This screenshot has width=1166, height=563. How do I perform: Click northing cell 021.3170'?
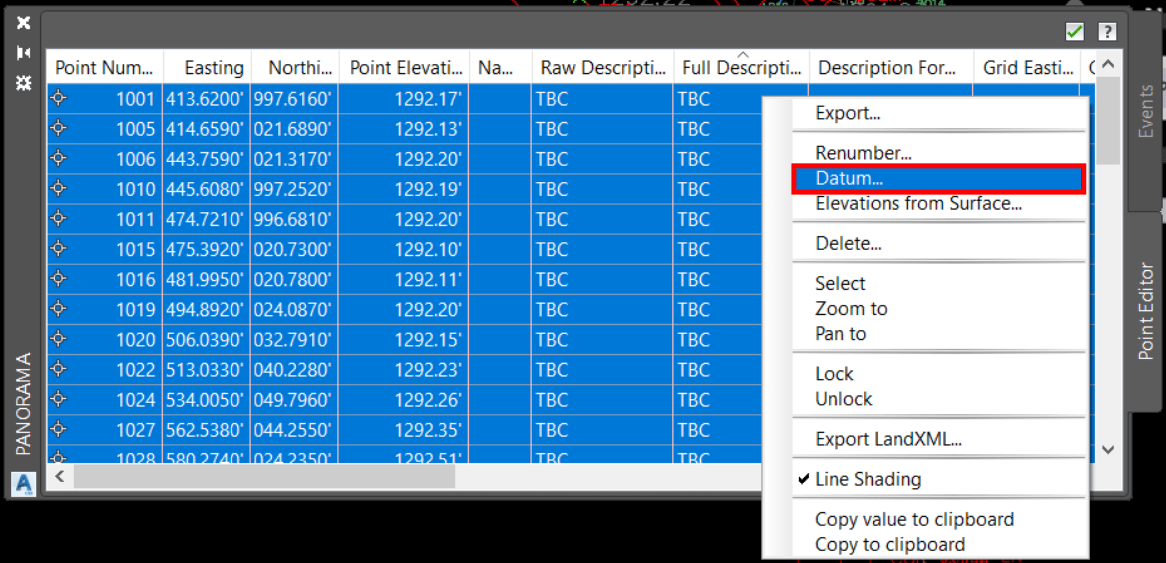(x=295, y=158)
